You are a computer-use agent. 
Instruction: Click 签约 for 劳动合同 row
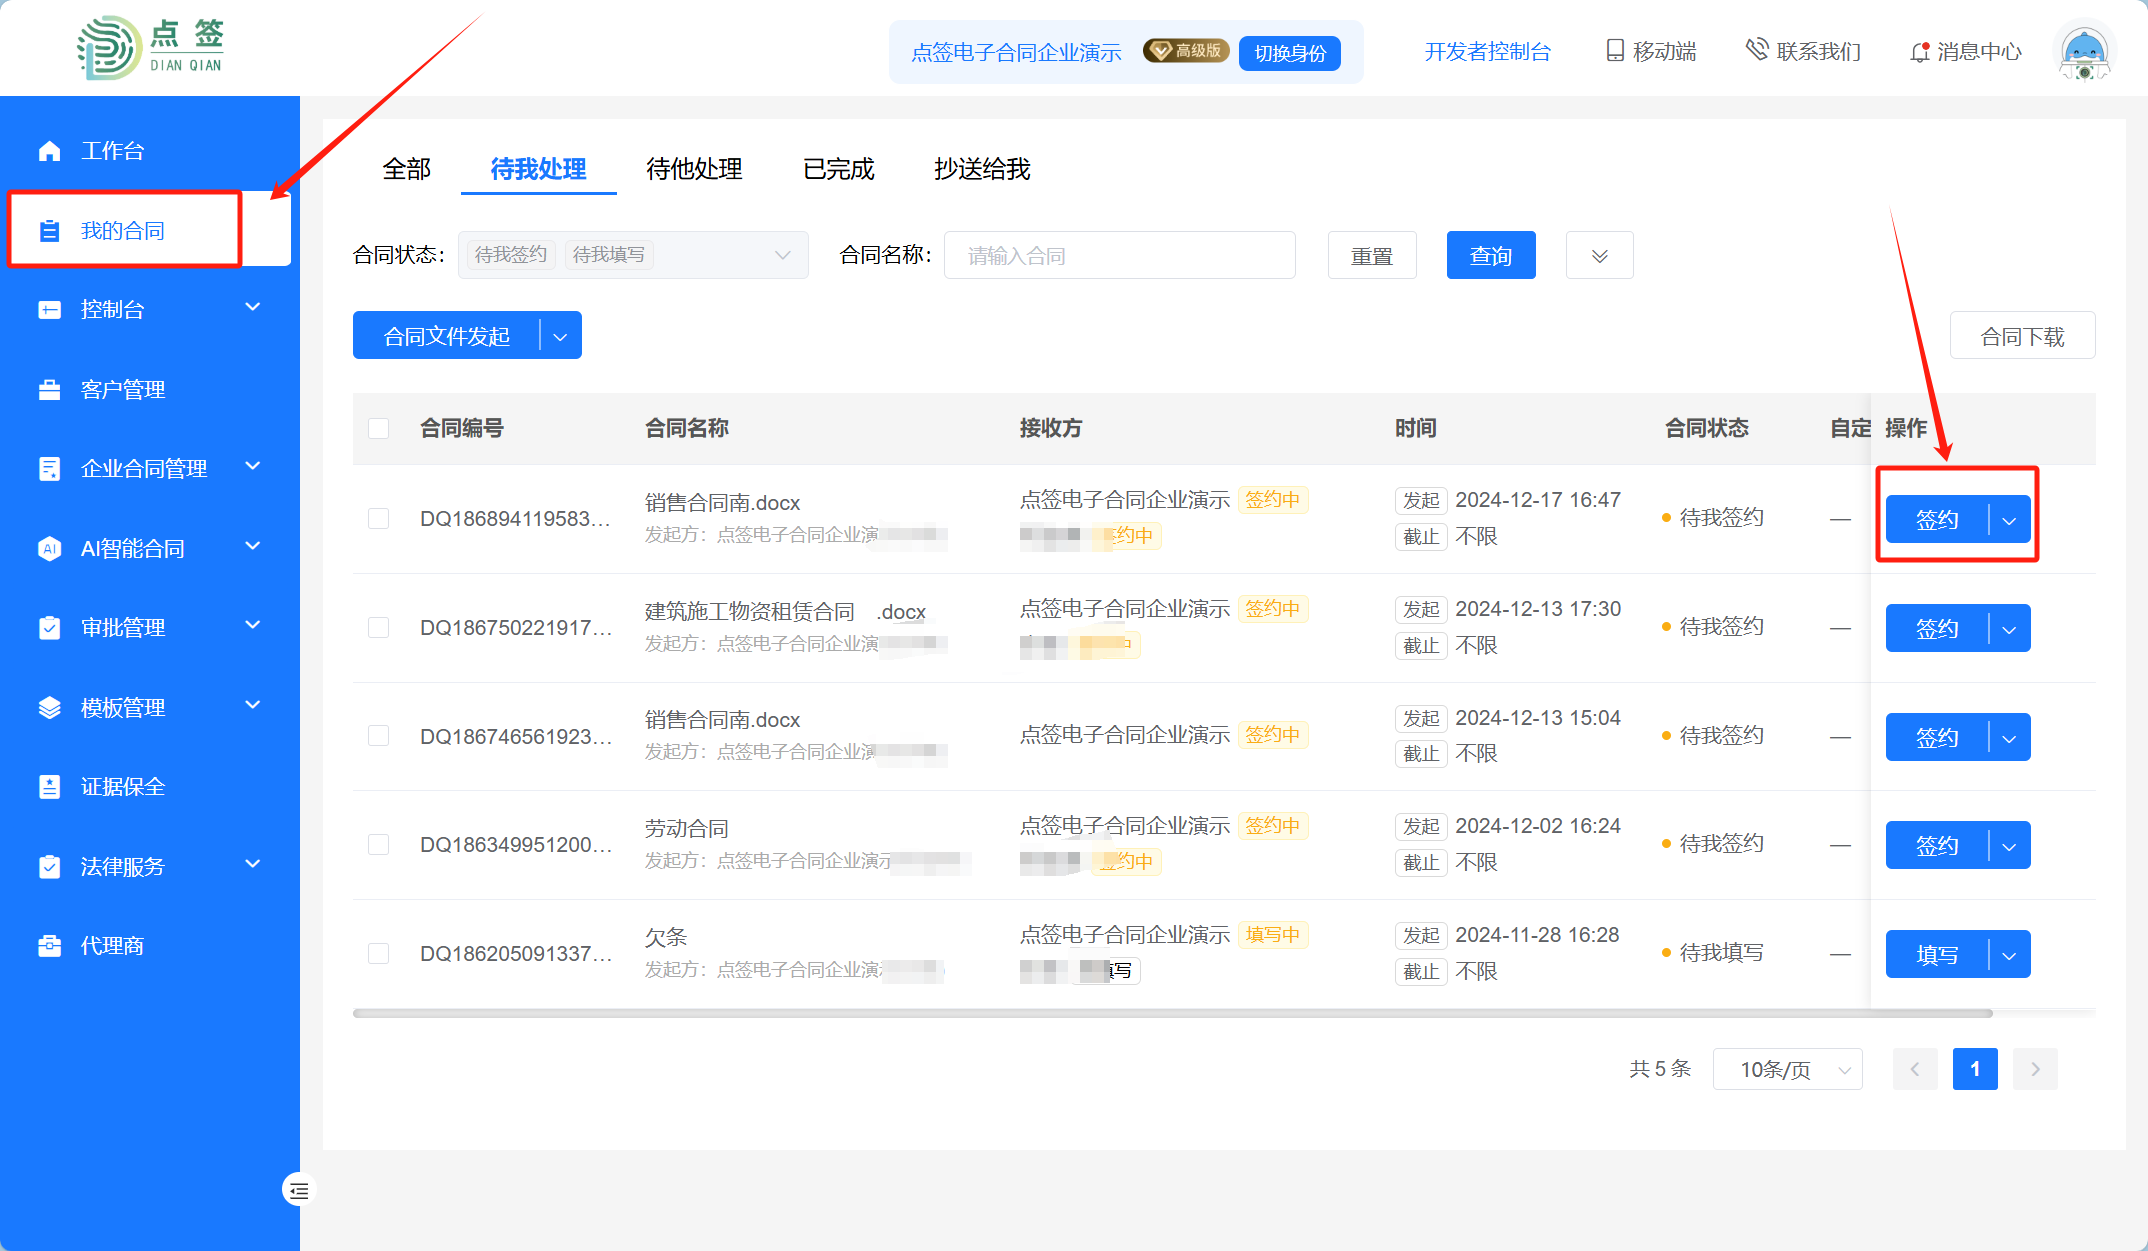pos(1937,846)
